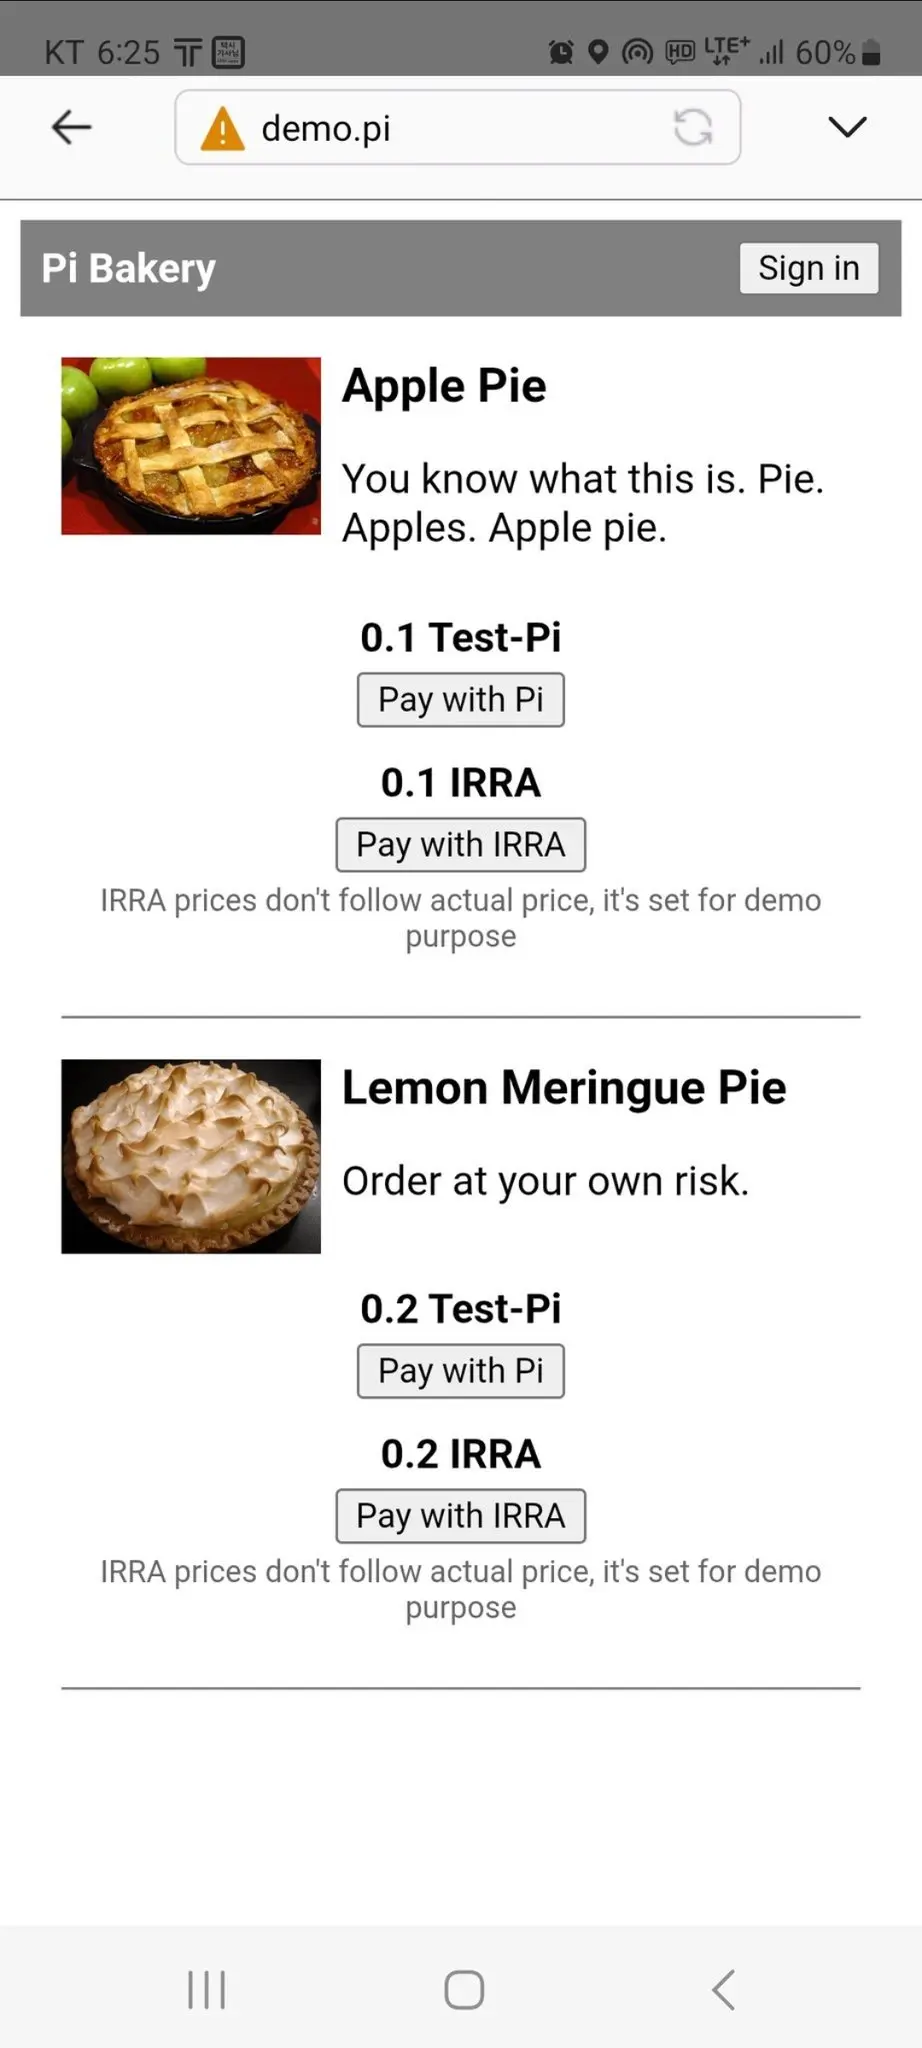Open Android recent apps button

[x=207, y=1989]
